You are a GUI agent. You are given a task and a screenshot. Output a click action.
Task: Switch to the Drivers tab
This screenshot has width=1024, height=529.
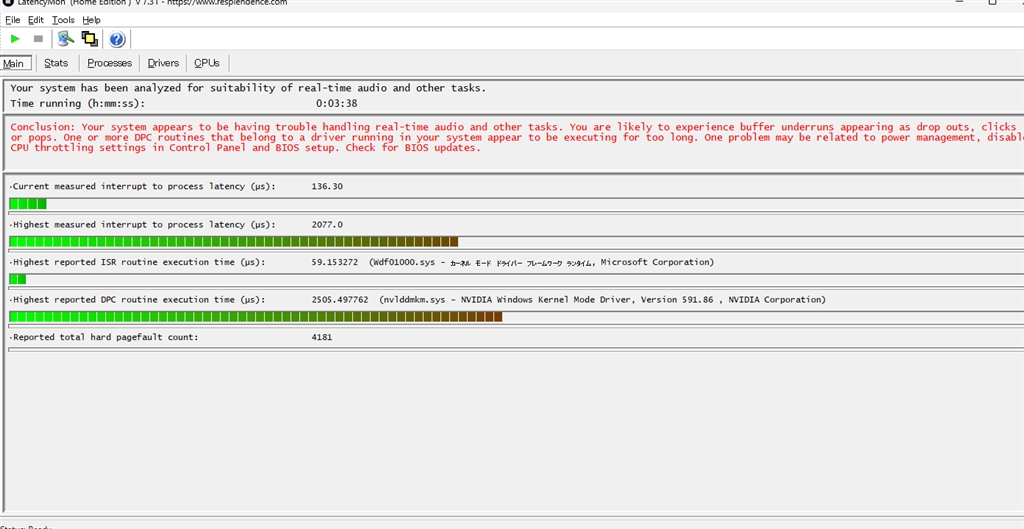[x=163, y=63]
